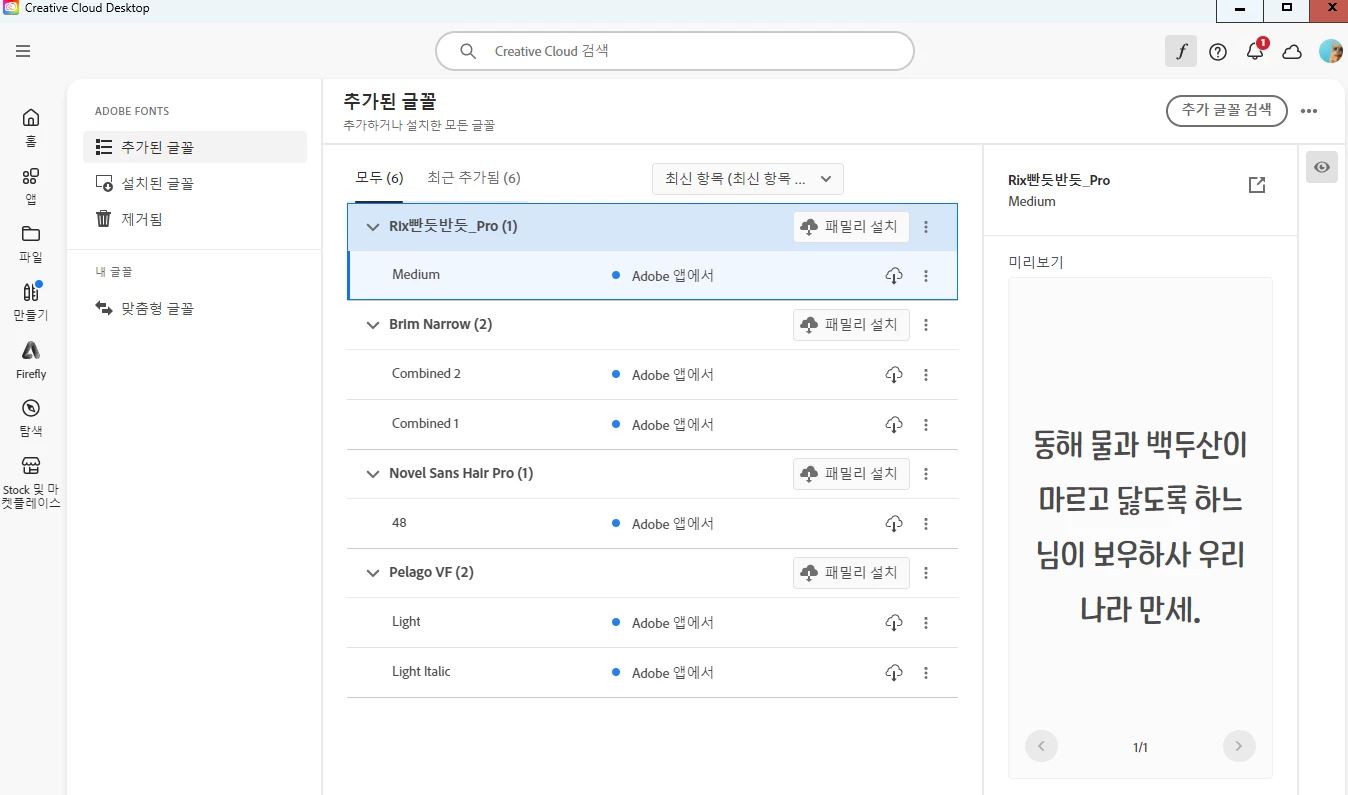Viewport: 1348px width, 795px height.
Task: Download the Combined 1 font
Action: pos(894,424)
